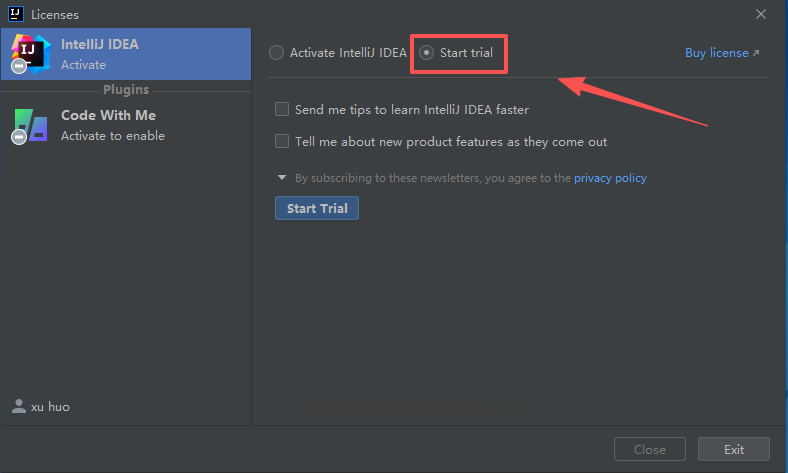Screen dimensions: 788x473
Task: Enable tips to learn IntelliJ IDEA faster
Action: point(282,109)
